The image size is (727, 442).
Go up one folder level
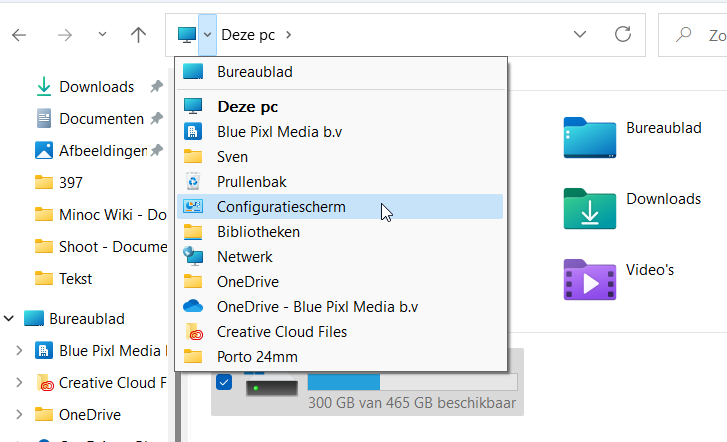[138, 35]
